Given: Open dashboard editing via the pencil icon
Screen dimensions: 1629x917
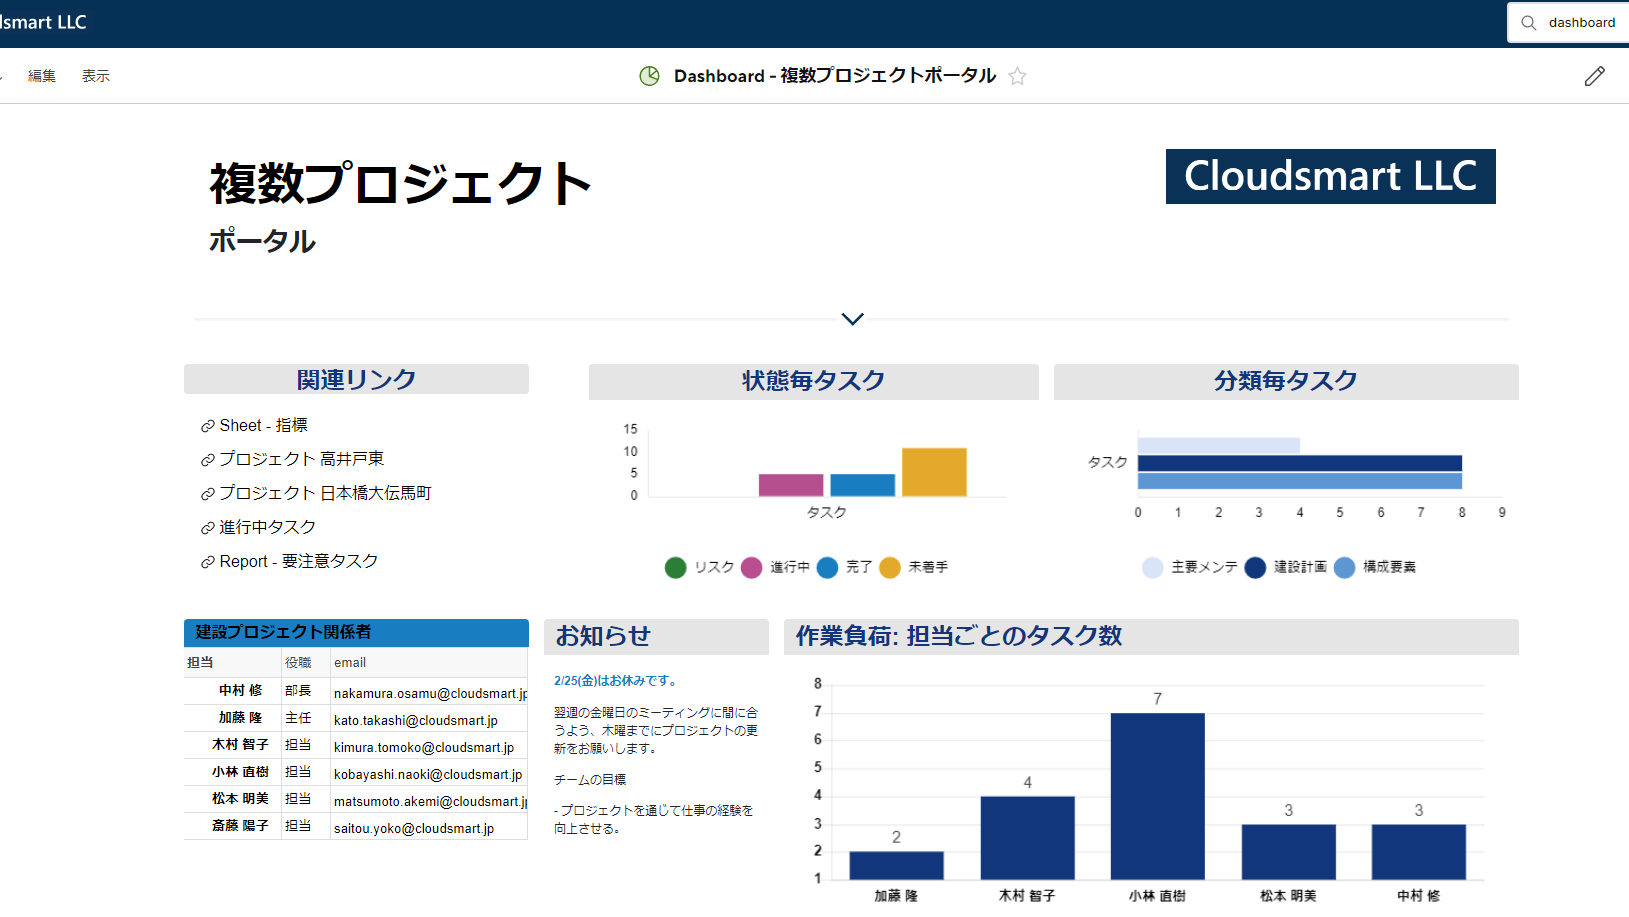Looking at the screenshot, I should (x=1595, y=75).
